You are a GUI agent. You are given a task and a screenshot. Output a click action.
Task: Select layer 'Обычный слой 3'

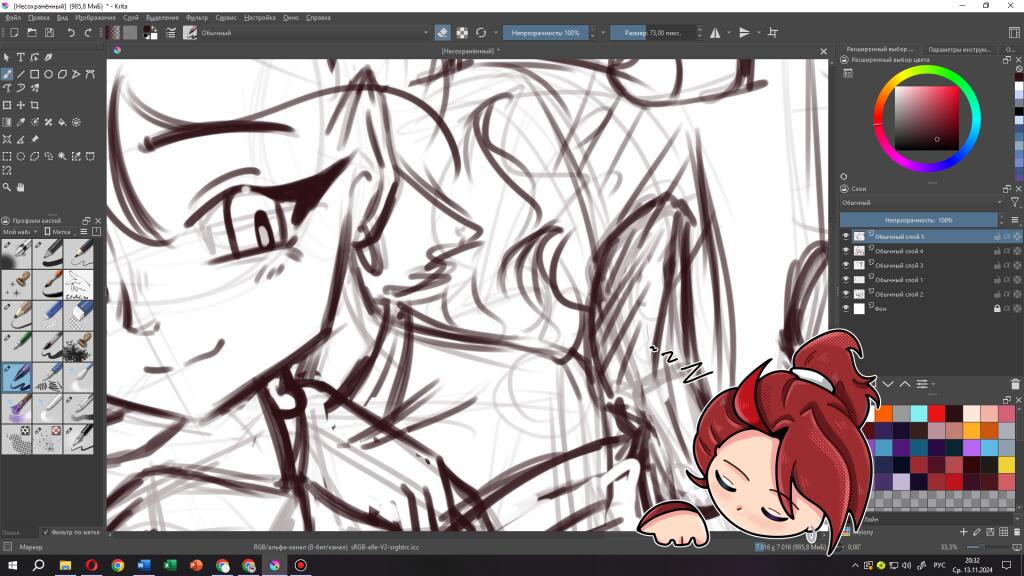[x=899, y=265]
